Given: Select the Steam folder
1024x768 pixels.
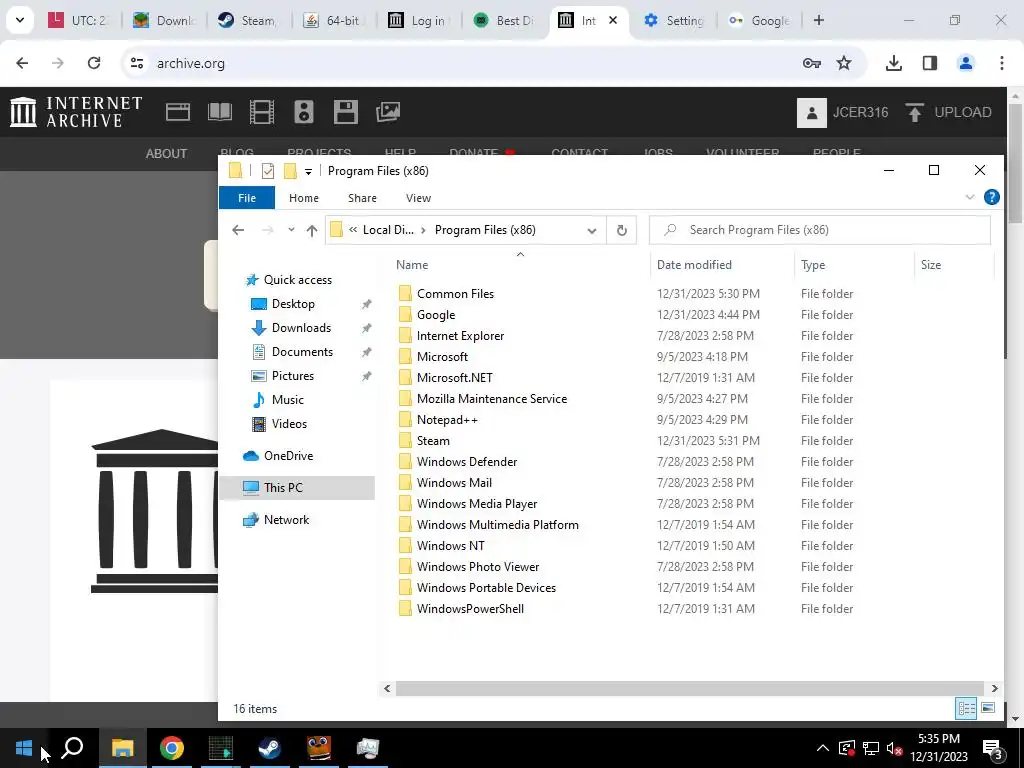Looking at the screenshot, I should pos(433,441).
